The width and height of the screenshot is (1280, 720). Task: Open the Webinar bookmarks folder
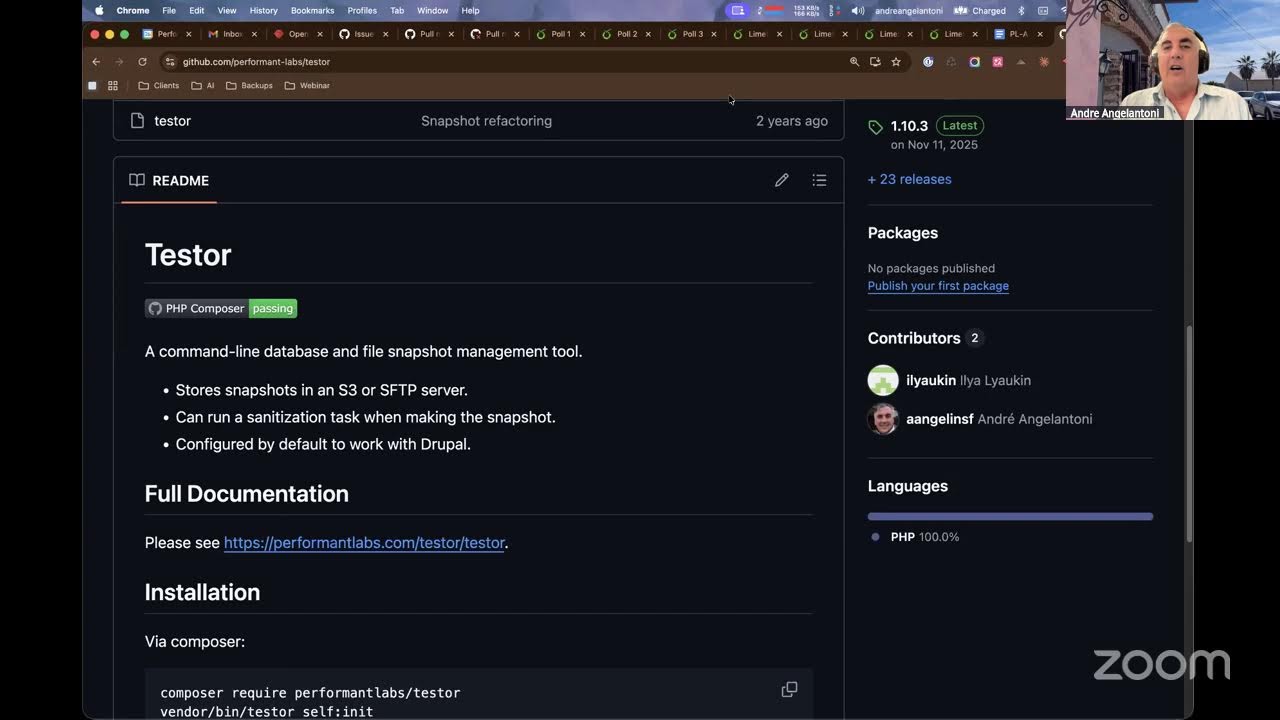pyautogui.click(x=307, y=86)
